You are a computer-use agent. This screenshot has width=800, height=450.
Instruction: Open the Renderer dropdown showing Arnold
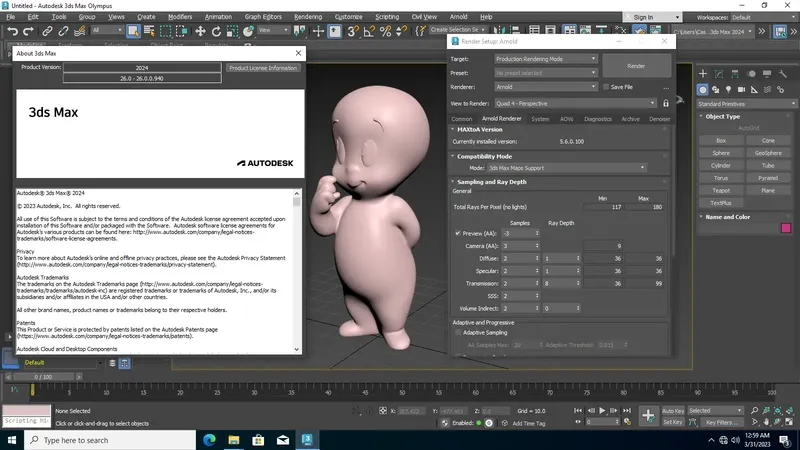[545, 87]
